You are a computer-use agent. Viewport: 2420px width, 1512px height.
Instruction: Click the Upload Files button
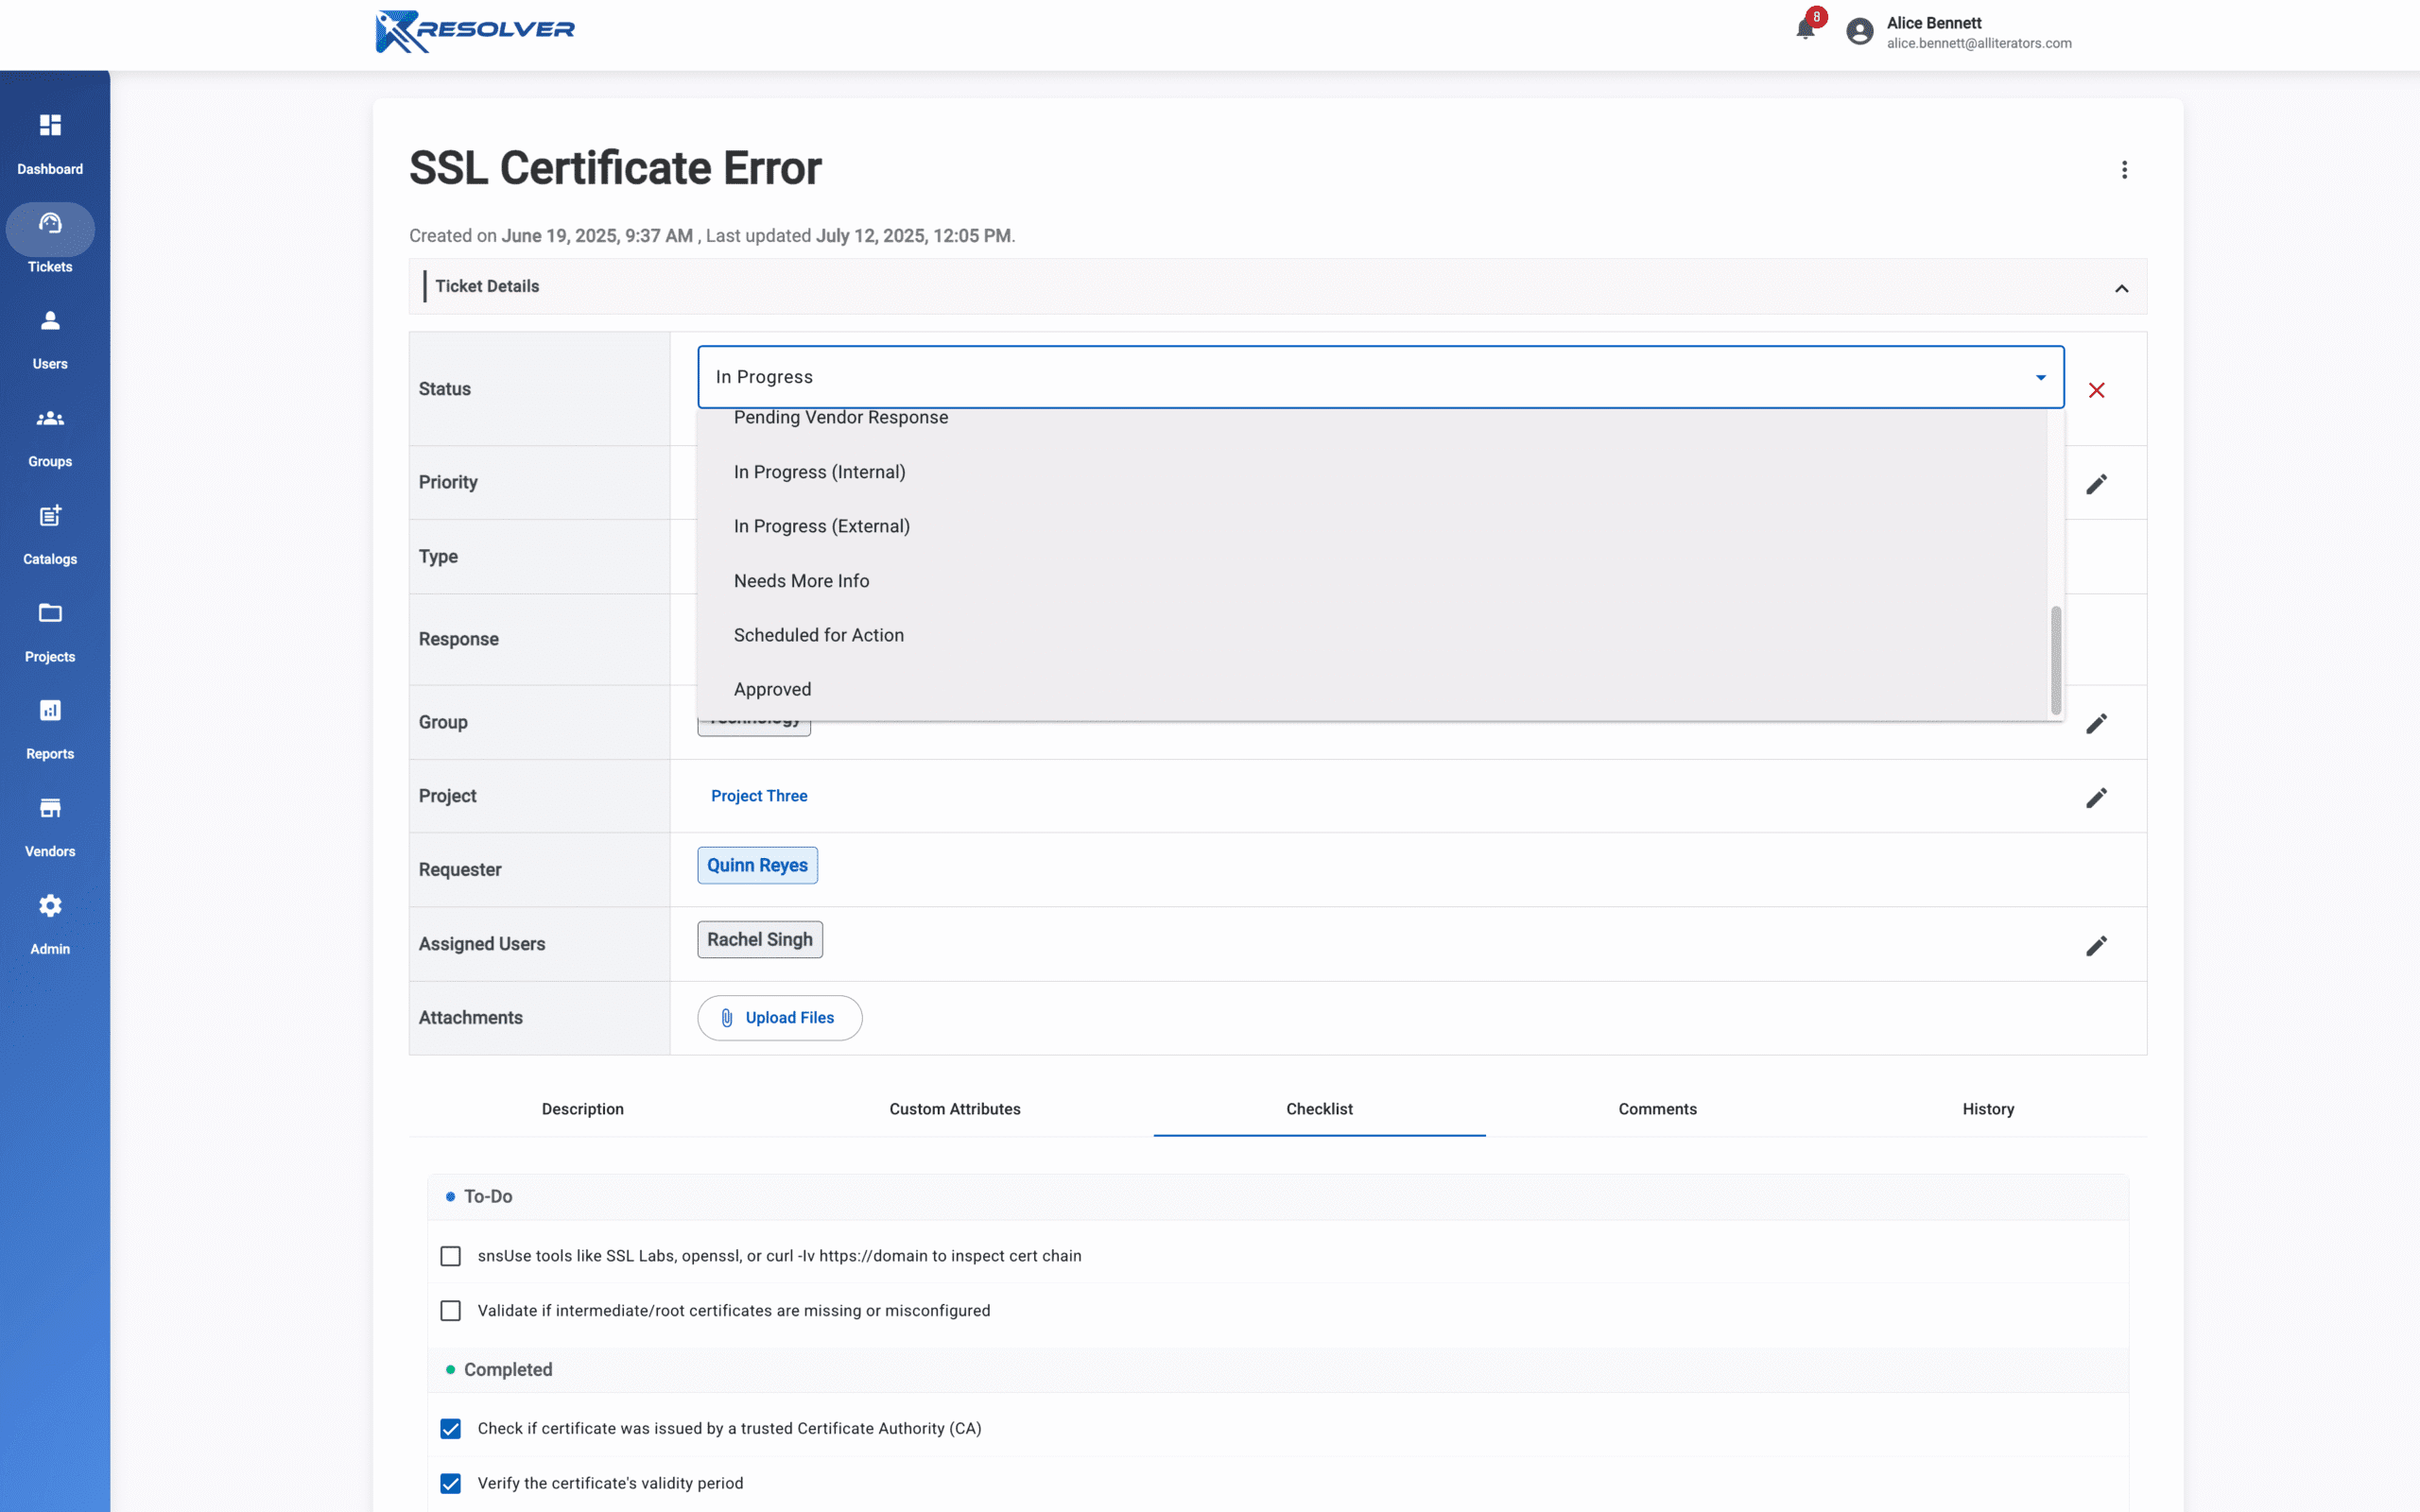click(x=779, y=1017)
